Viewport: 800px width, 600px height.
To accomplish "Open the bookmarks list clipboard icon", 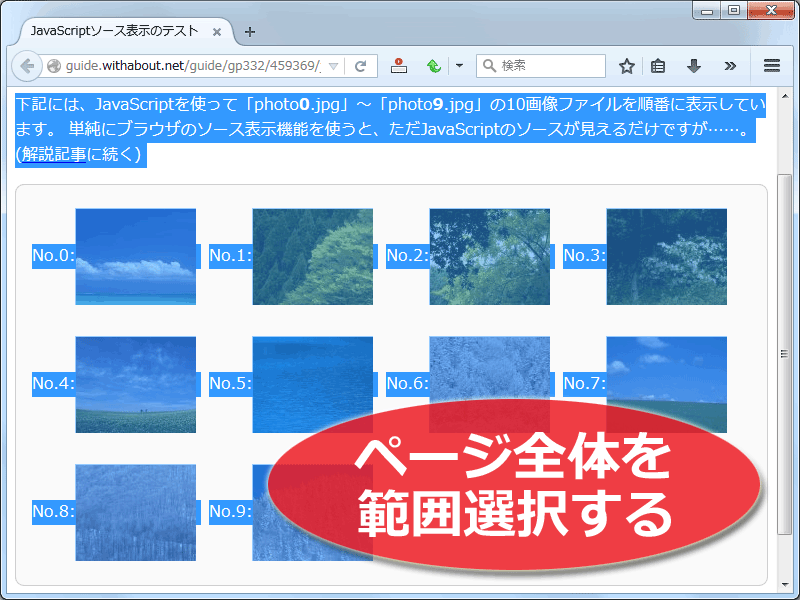I will (x=658, y=66).
